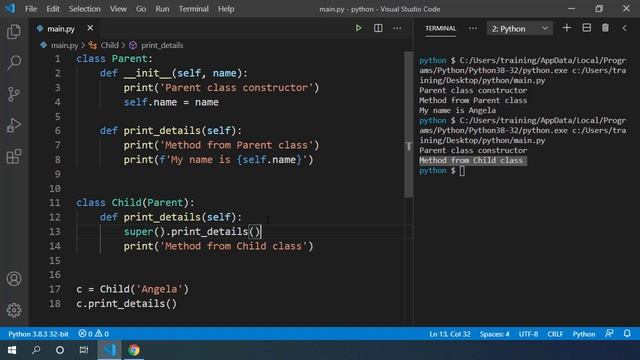This screenshot has width=640, height=360.
Task: Open the Search view in activity bar
Action: (14, 62)
